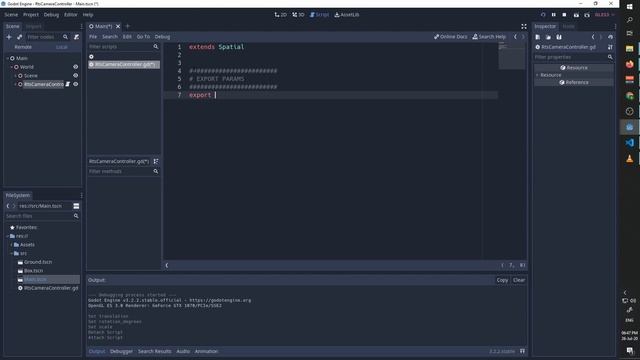Open Scene dock options menu
Viewport: 640px width, 360px height.
point(81,26)
